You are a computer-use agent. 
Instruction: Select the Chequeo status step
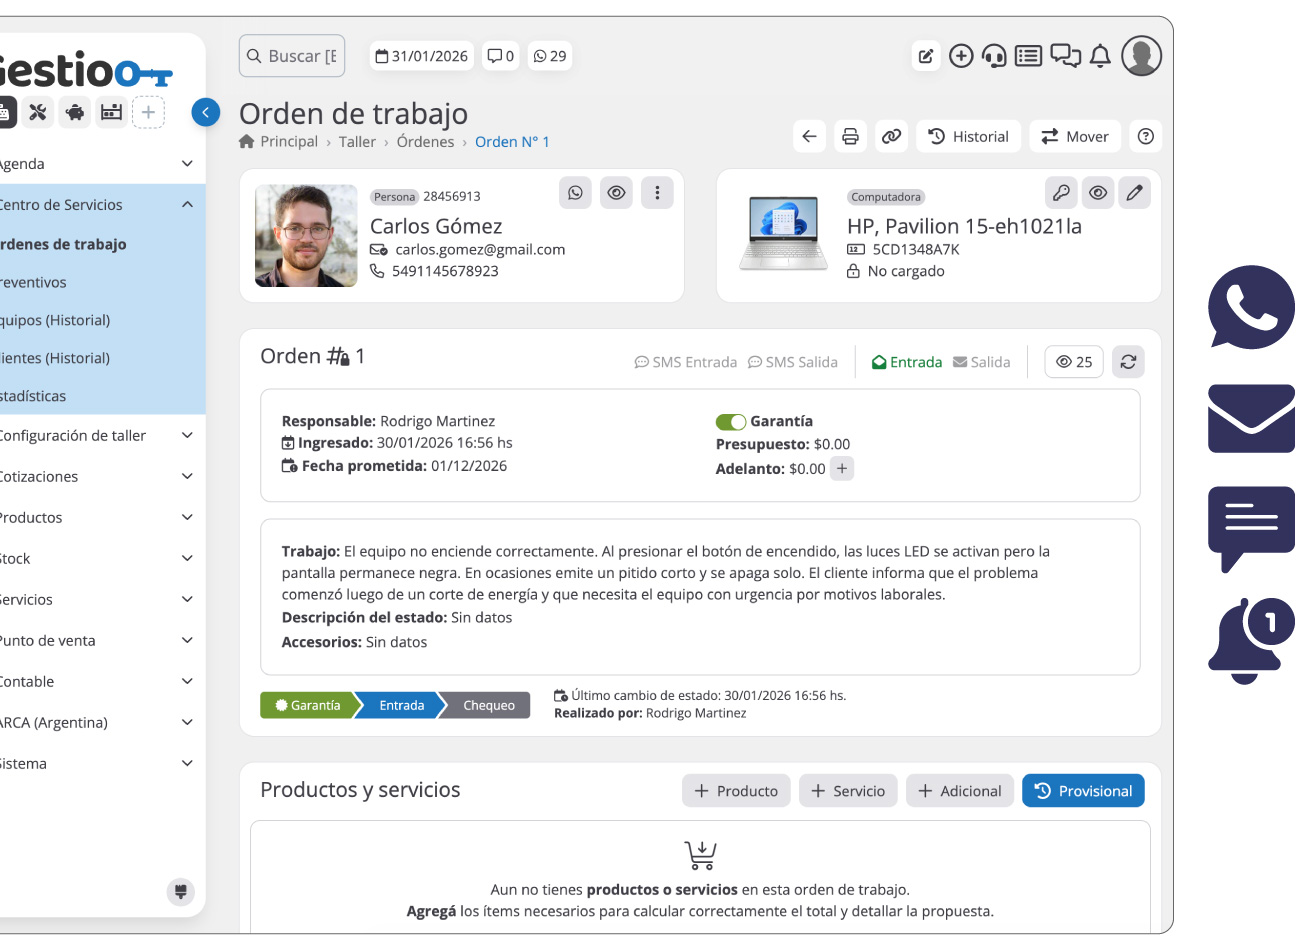(487, 705)
